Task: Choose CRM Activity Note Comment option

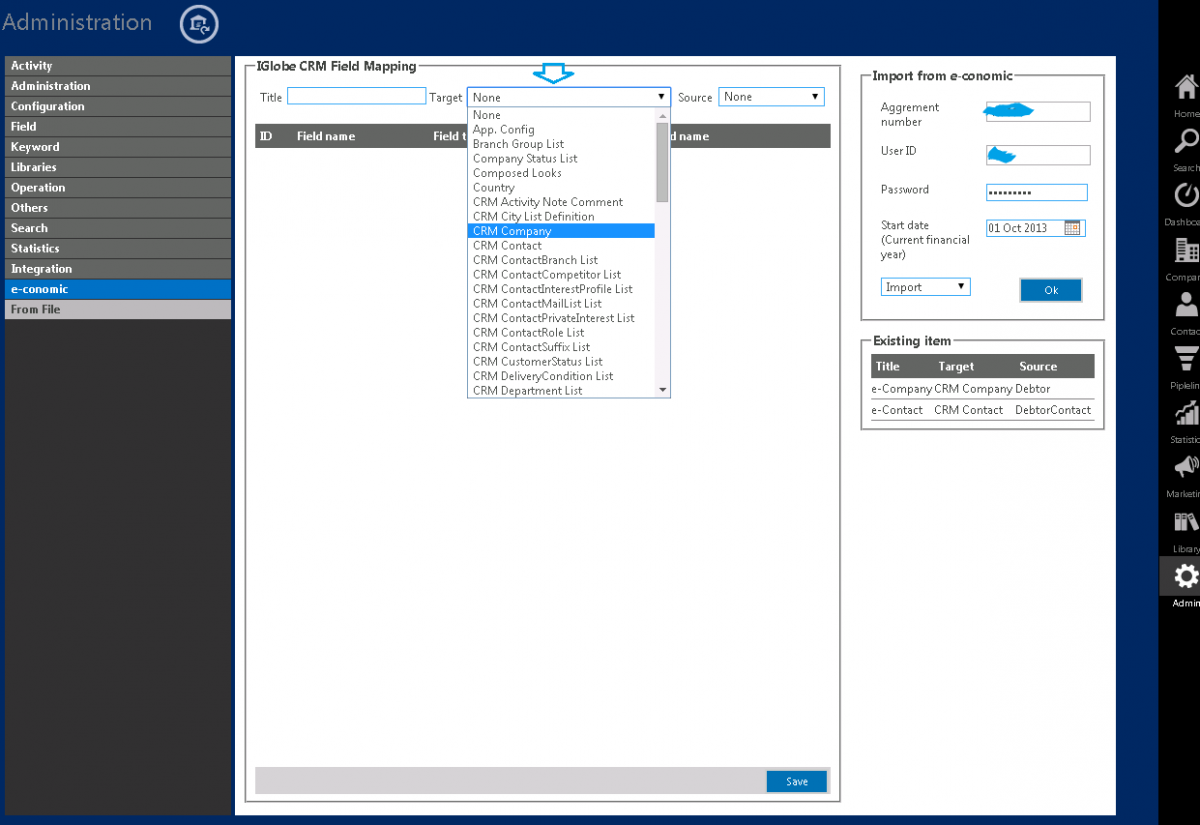Action: (561, 202)
